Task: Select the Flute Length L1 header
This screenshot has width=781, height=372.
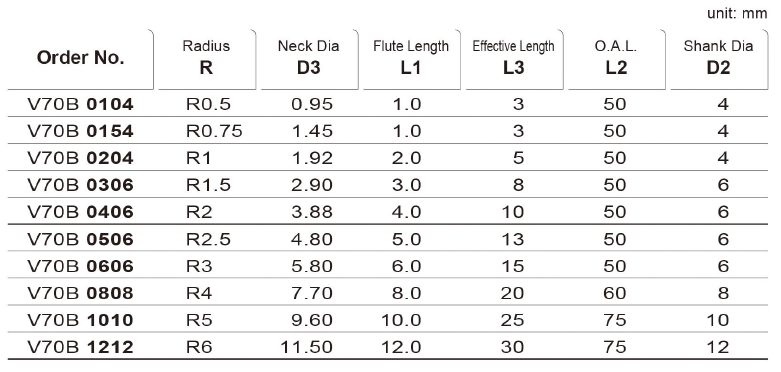Action: point(411,58)
